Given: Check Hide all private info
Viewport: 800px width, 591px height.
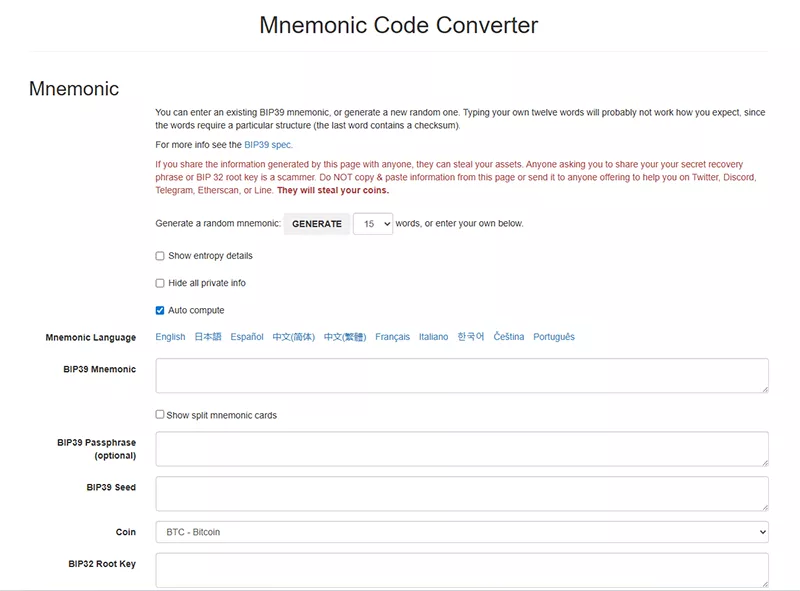Looking at the screenshot, I should click(x=160, y=283).
